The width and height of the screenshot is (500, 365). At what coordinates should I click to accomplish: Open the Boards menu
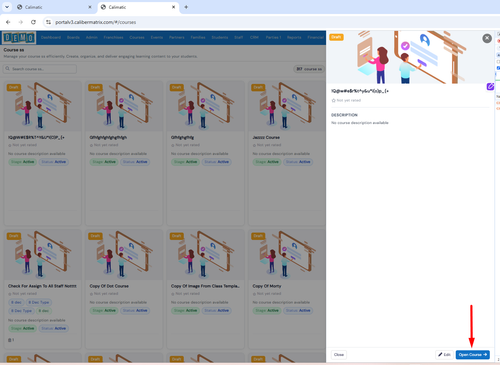[x=73, y=37]
